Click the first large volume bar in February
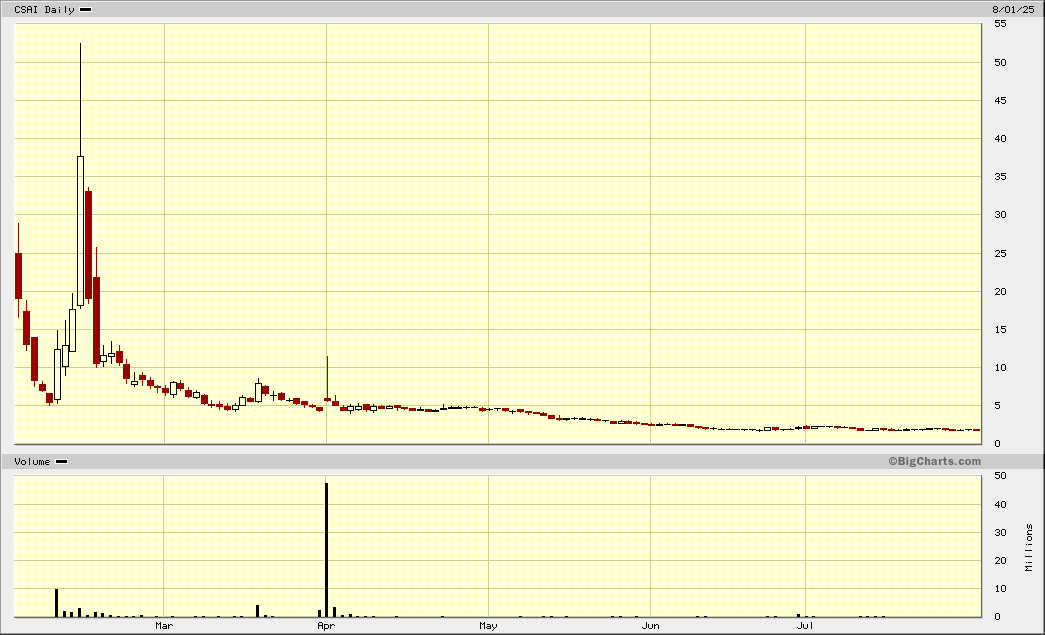1045x635 pixels. pos(56,603)
